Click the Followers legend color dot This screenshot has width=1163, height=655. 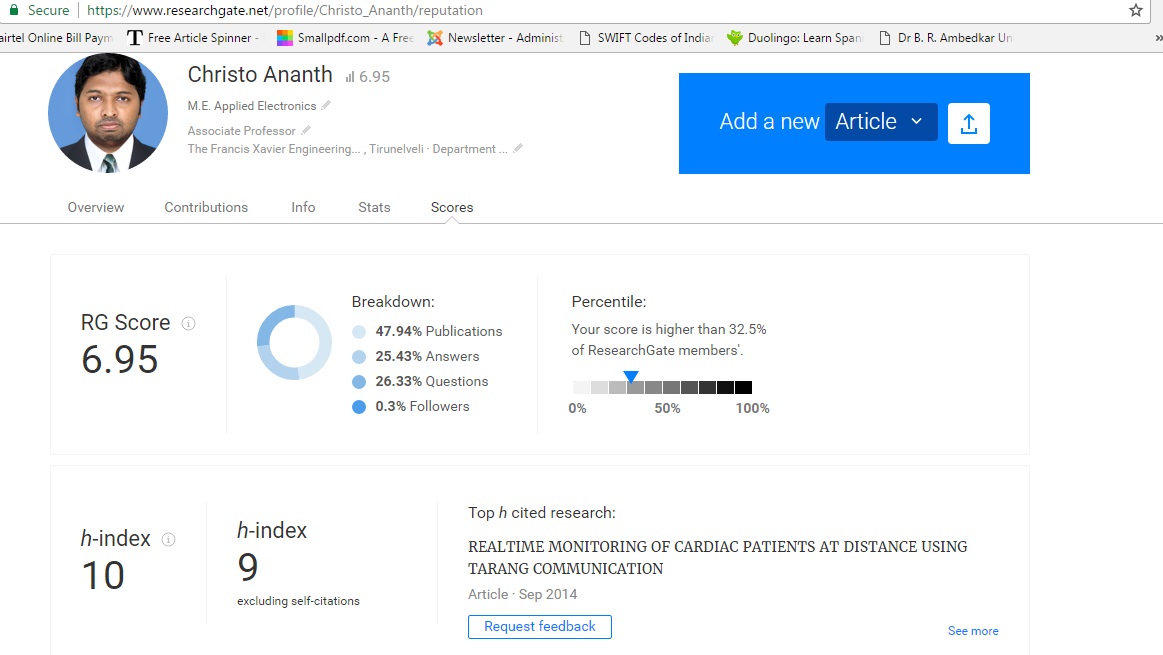(x=359, y=407)
